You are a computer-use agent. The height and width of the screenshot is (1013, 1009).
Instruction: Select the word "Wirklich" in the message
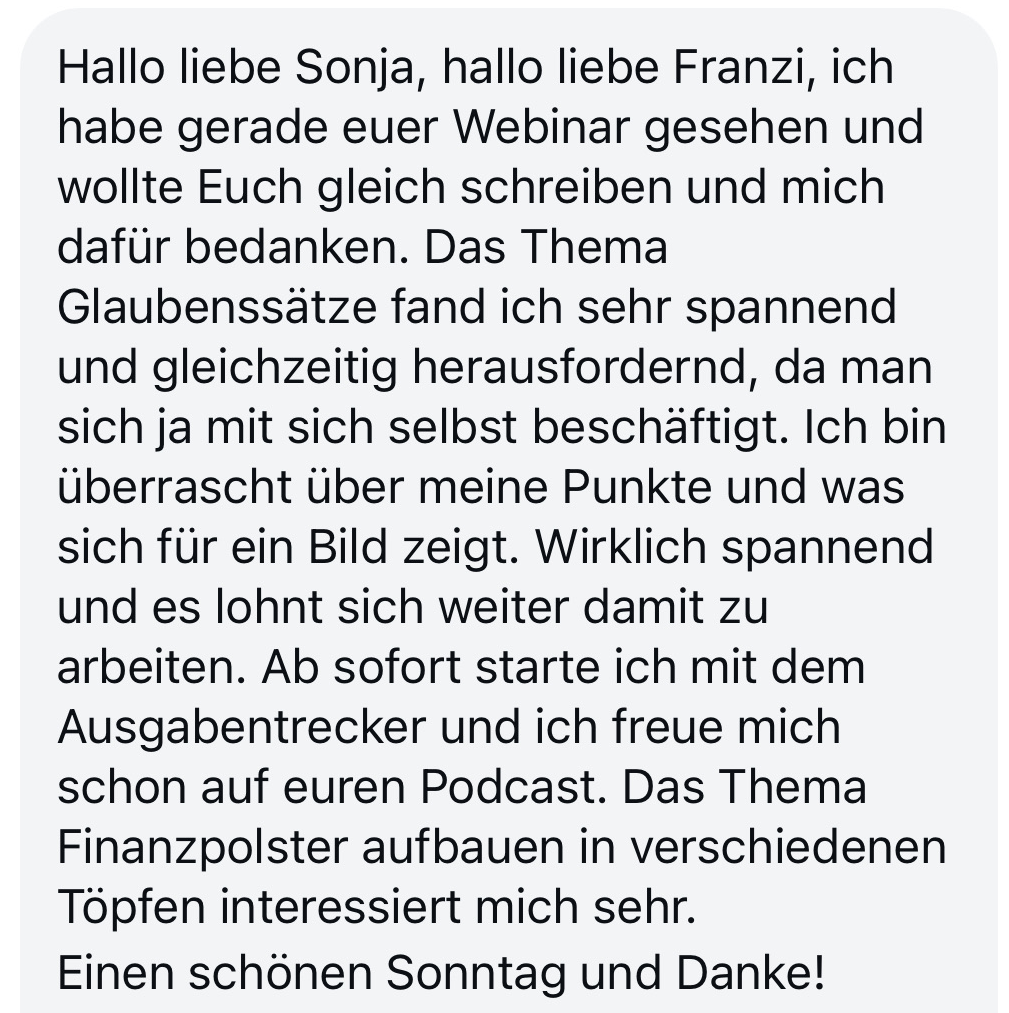tap(621, 547)
